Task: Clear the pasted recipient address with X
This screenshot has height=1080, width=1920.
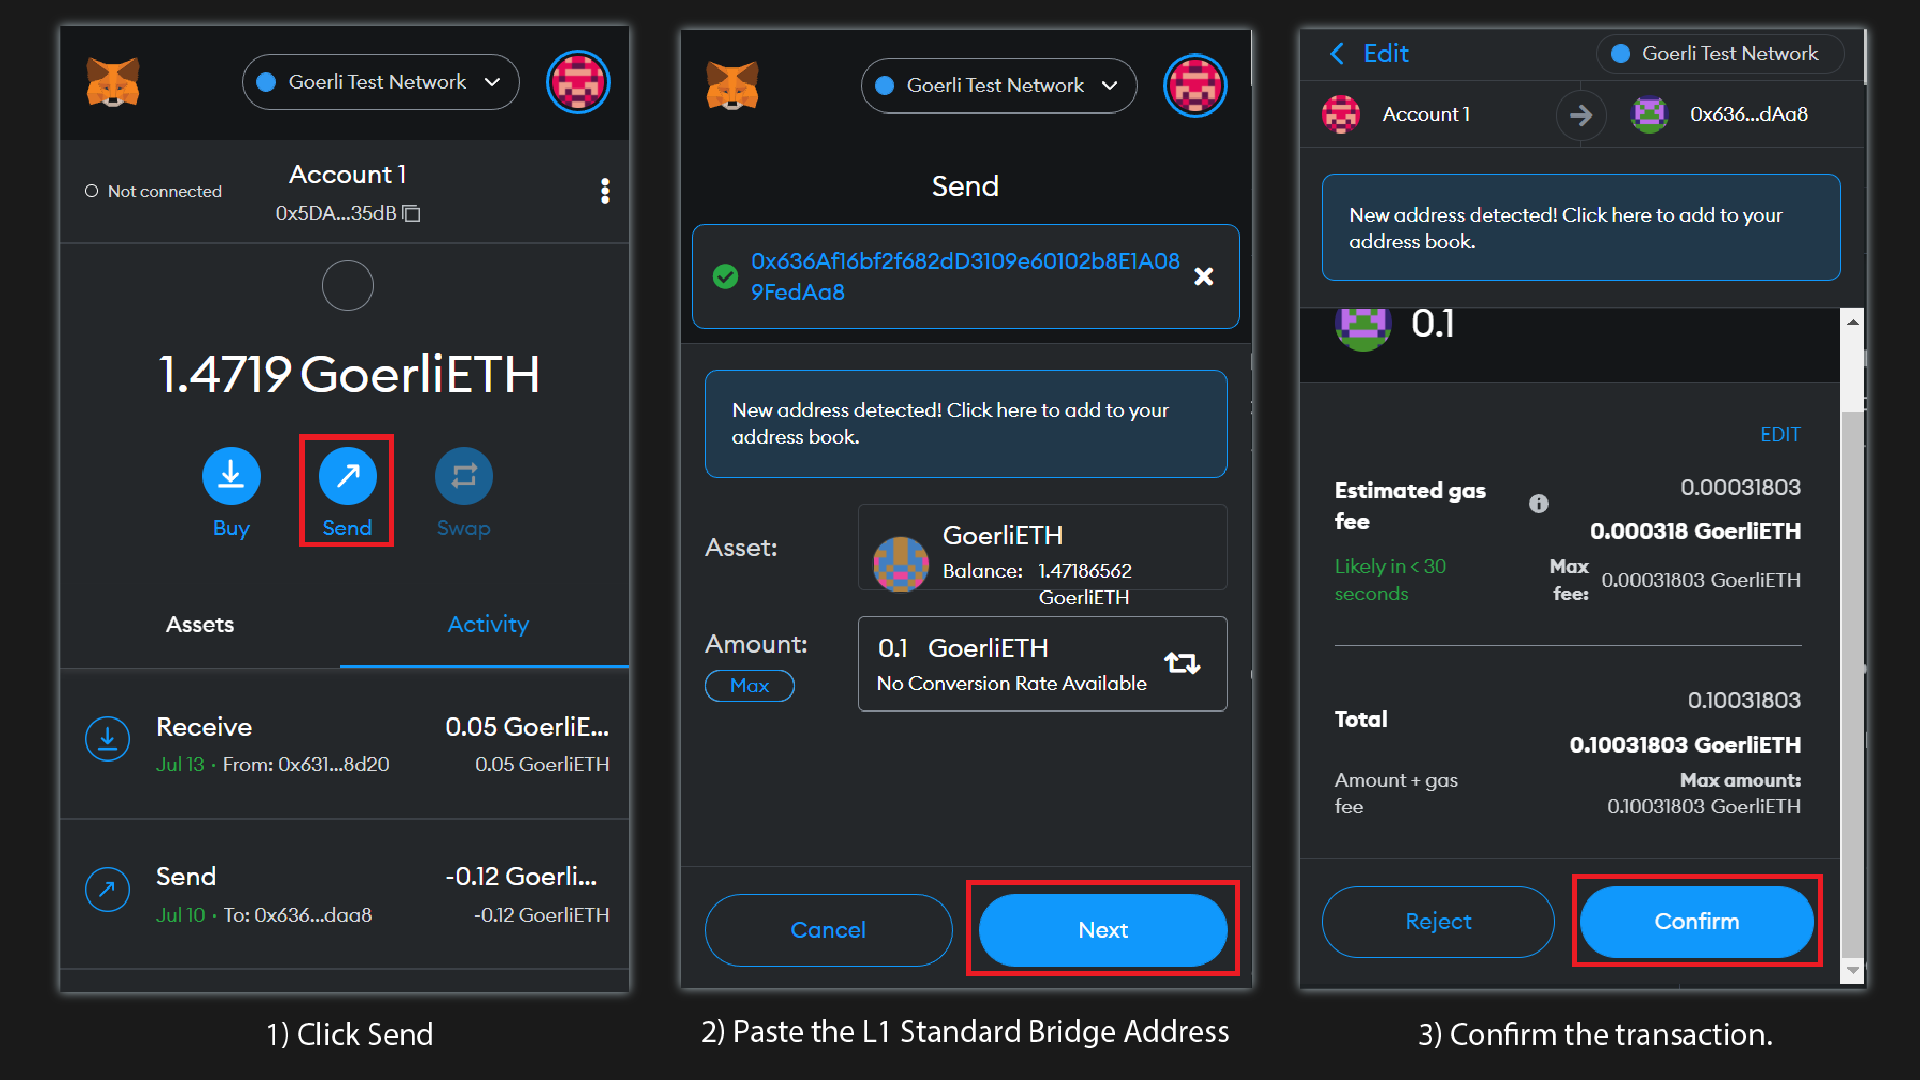Action: point(1203,276)
